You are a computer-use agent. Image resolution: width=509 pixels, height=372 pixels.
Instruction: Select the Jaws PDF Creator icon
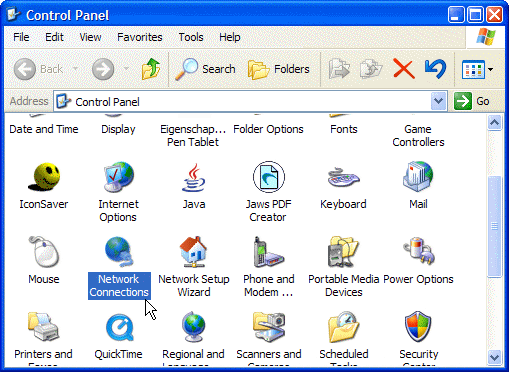pyautogui.click(x=269, y=177)
